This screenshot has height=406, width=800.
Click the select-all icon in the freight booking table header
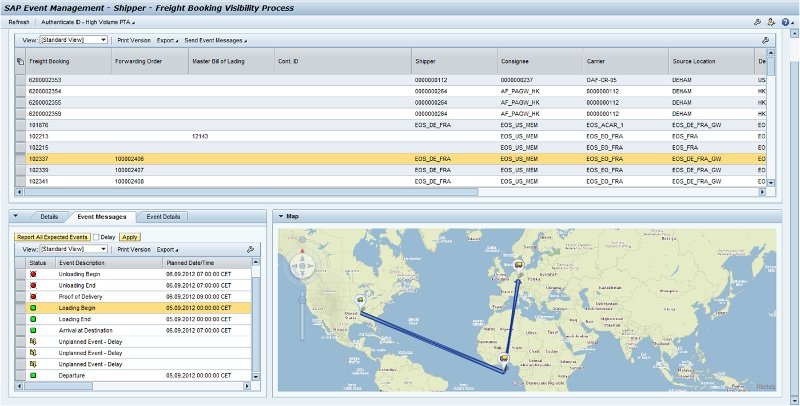(x=20, y=61)
